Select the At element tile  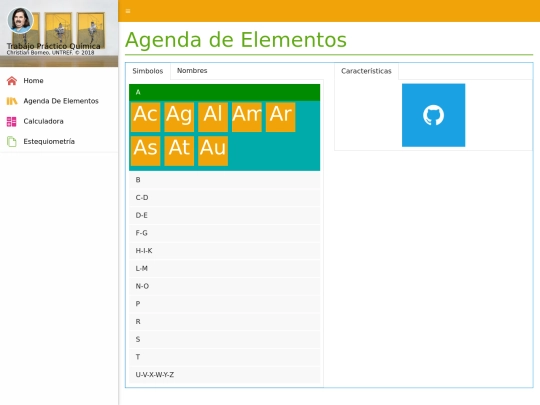tap(179, 151)
